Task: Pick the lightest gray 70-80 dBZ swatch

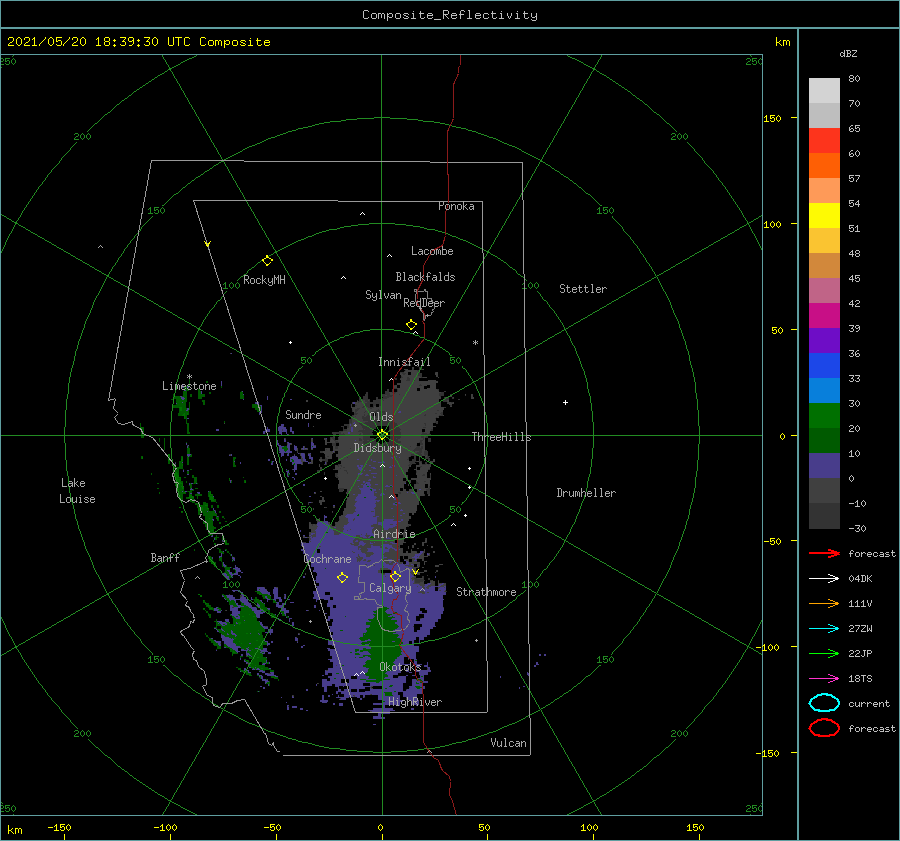Action: click(824, 91)
